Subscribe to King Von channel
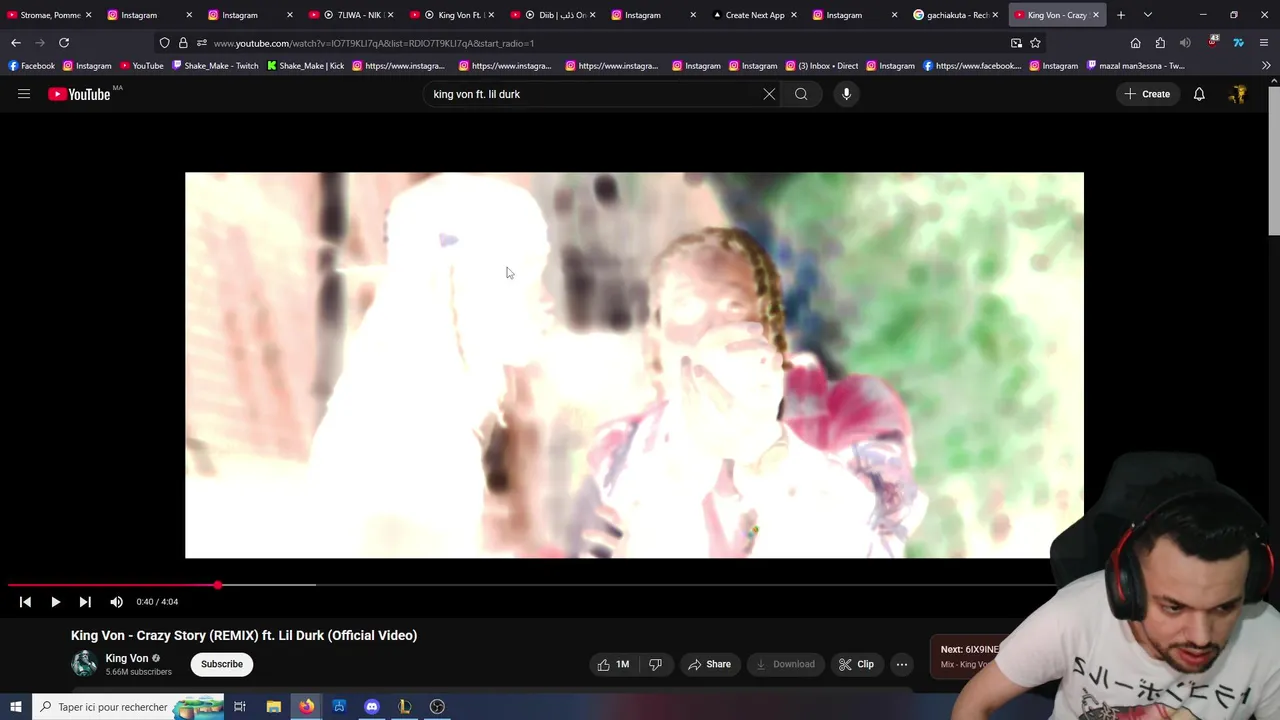Screen dimensions: 1280x720 tap(222, 664)
